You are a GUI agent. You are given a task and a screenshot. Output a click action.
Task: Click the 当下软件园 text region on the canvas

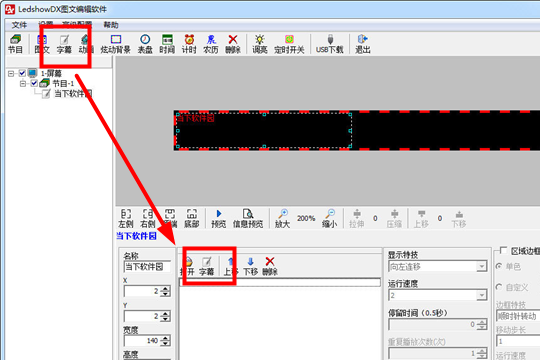[x=264, y=131]
